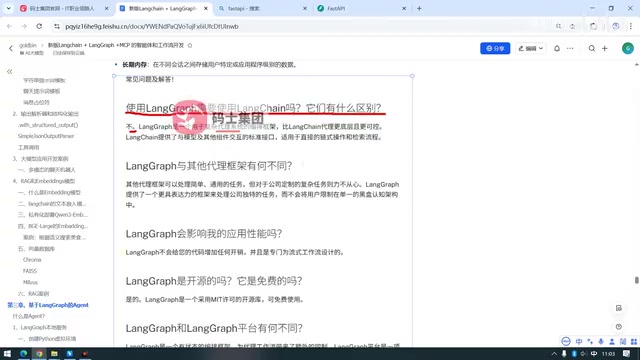This screenshot has height=360, width=640.
Task: Open the tab search dropdown arrow
Action: click(8, 8)
